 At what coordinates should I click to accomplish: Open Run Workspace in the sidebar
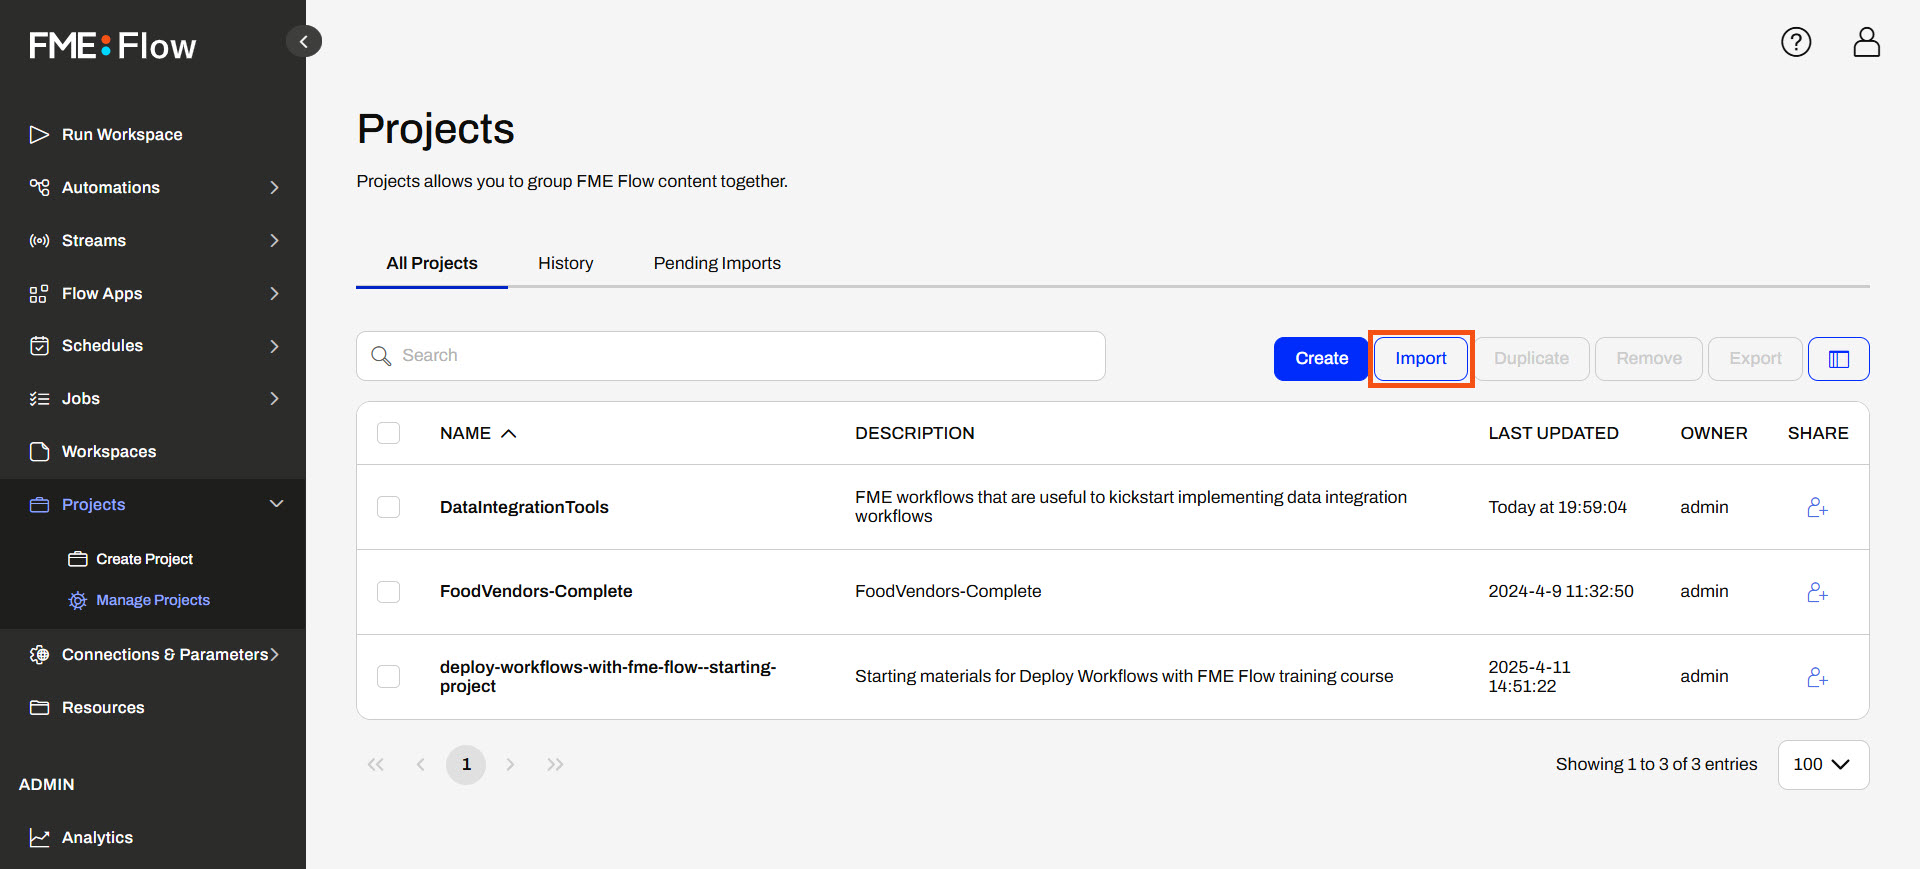pos(121,134)
